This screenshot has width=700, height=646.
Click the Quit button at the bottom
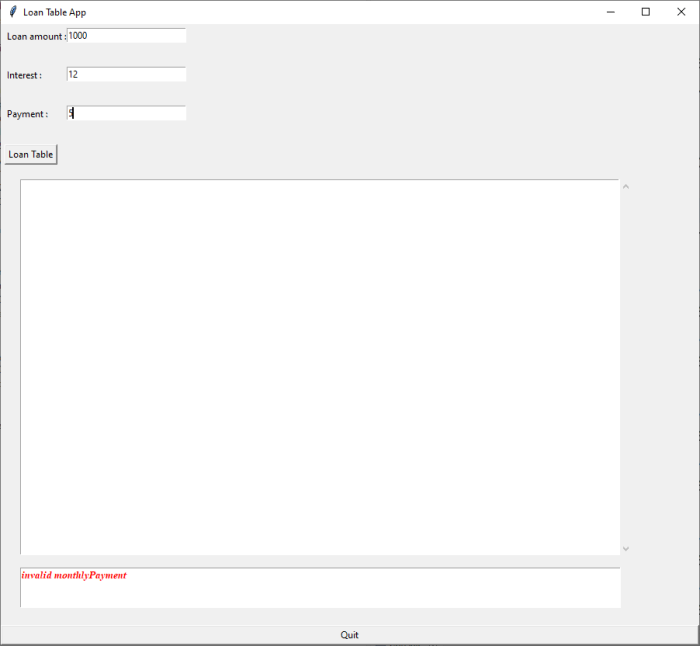click(x=349, y=635)
